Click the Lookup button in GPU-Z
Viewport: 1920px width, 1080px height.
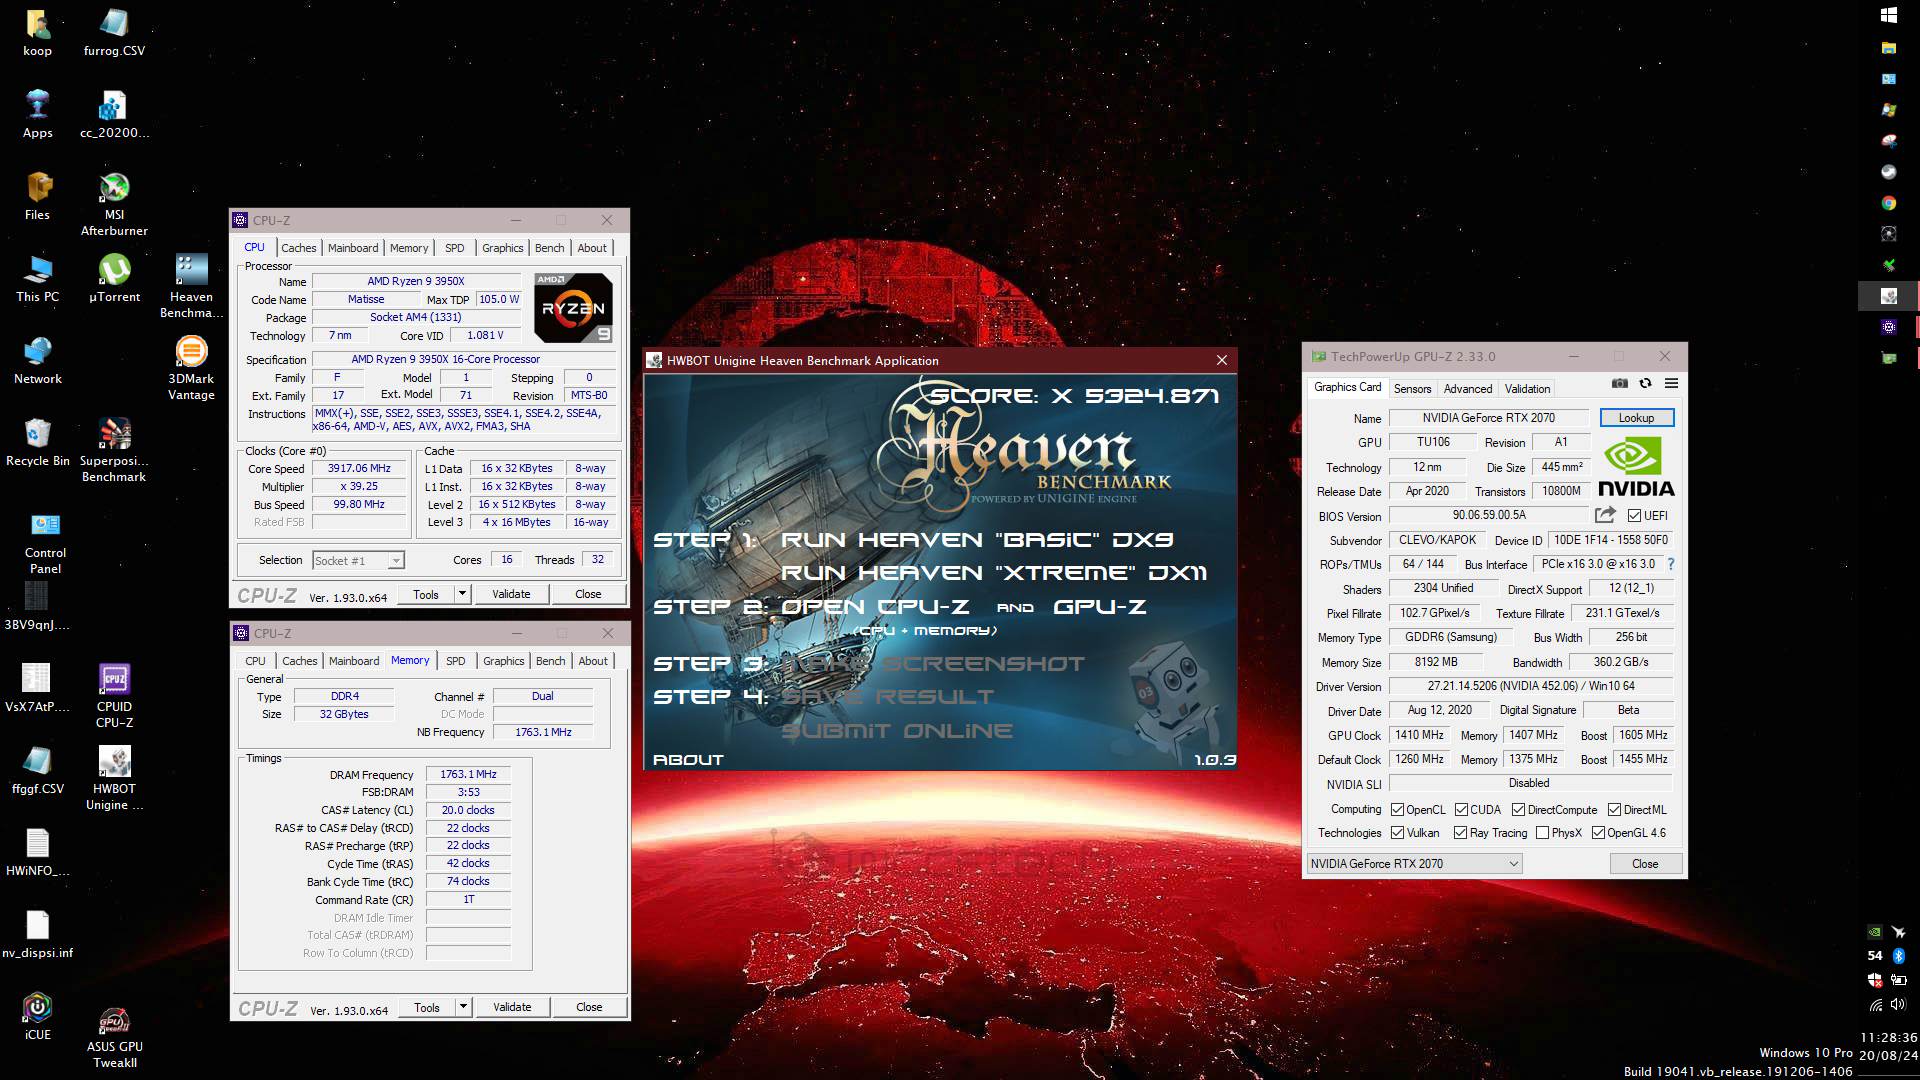(1636, 418)
